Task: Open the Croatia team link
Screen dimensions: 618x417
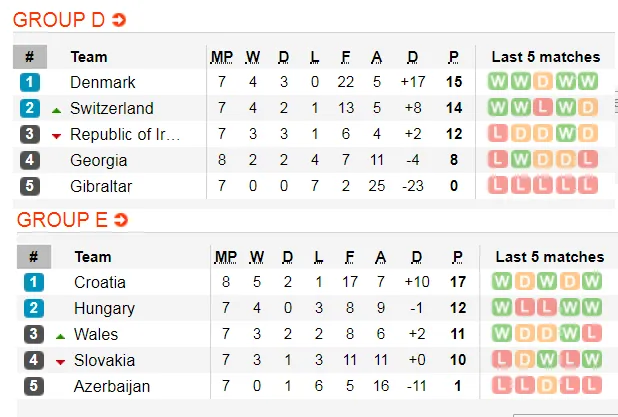Action: [100, 282]
